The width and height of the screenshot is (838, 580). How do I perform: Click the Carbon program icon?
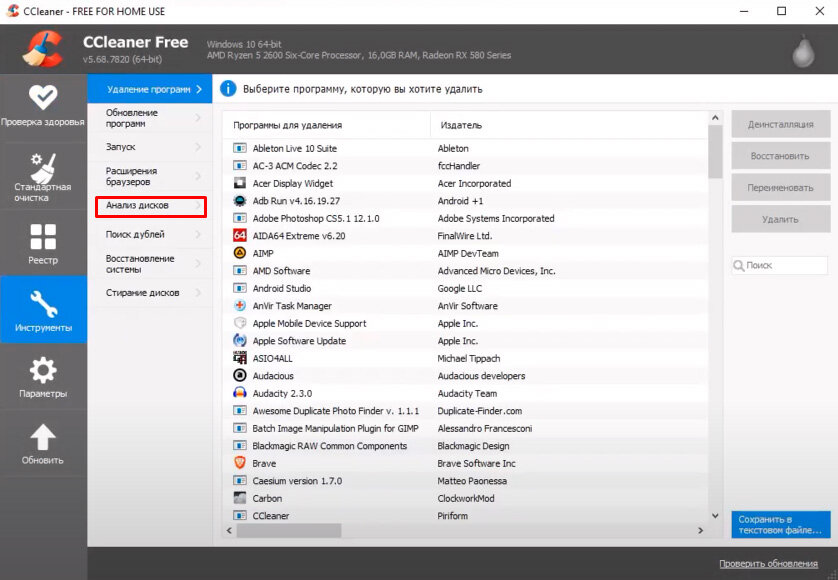pyautogui.click(x=240, y=498)
